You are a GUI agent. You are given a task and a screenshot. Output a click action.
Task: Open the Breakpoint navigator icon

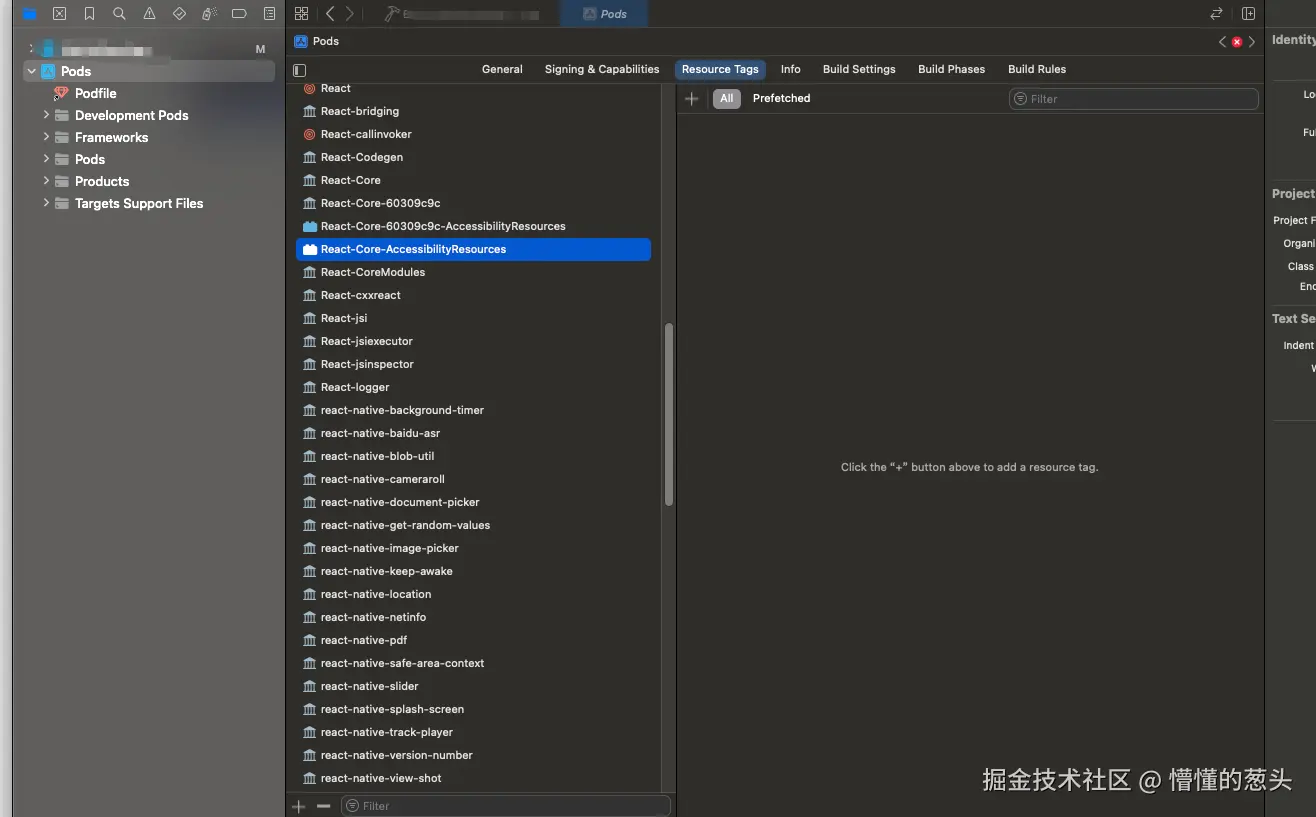click(x=239, y=14)
